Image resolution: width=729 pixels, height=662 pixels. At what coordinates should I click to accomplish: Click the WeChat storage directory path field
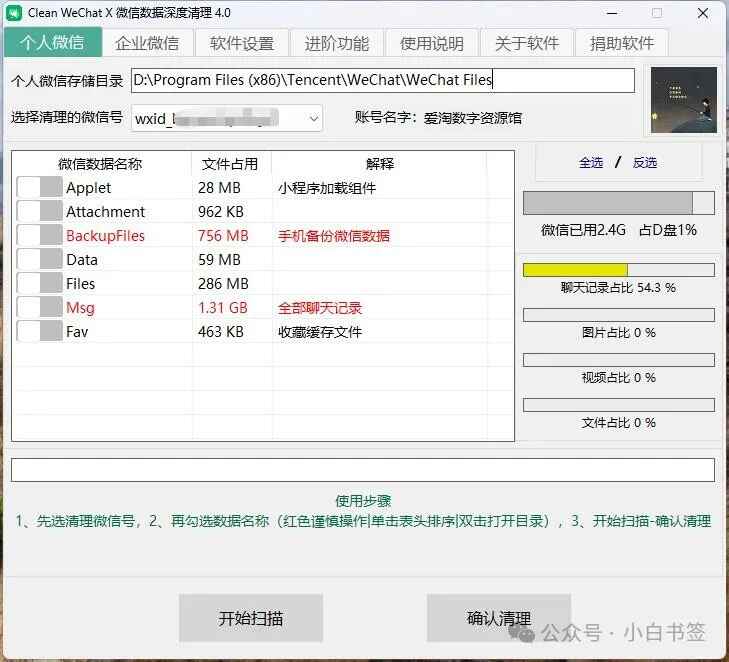[x=383, y=80]
